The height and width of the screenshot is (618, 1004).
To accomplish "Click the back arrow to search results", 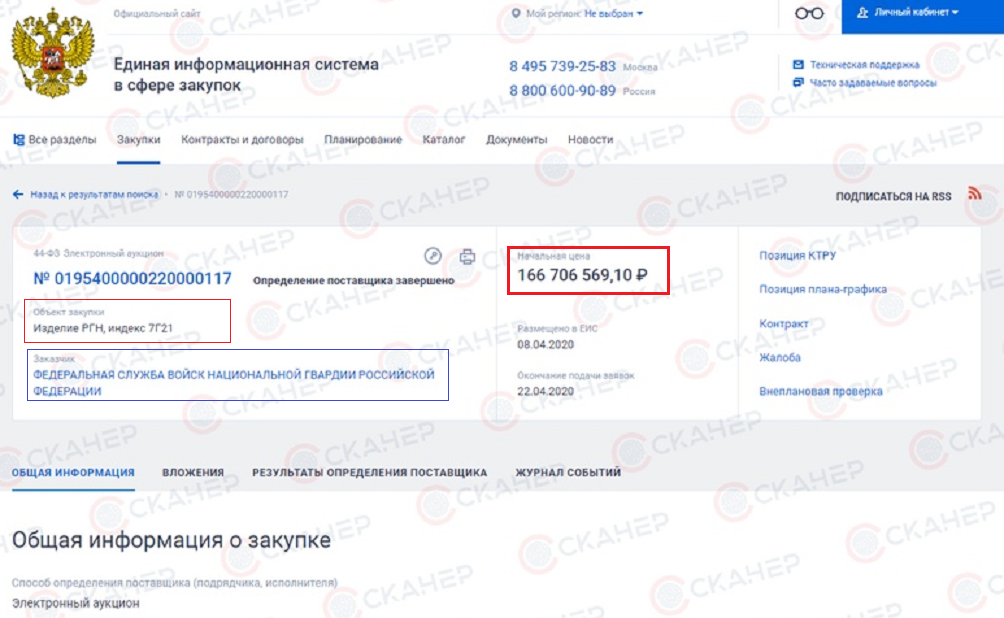I will click(18, 195).
